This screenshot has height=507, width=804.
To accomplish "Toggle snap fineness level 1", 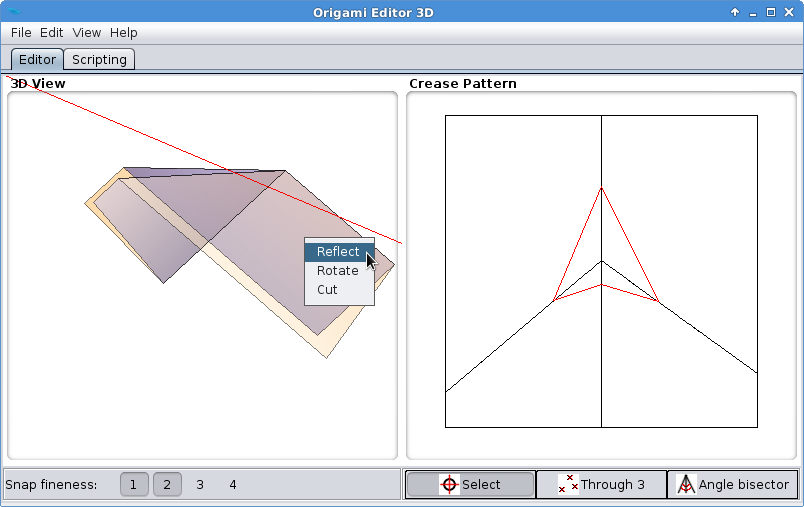I will pos(134,485).
